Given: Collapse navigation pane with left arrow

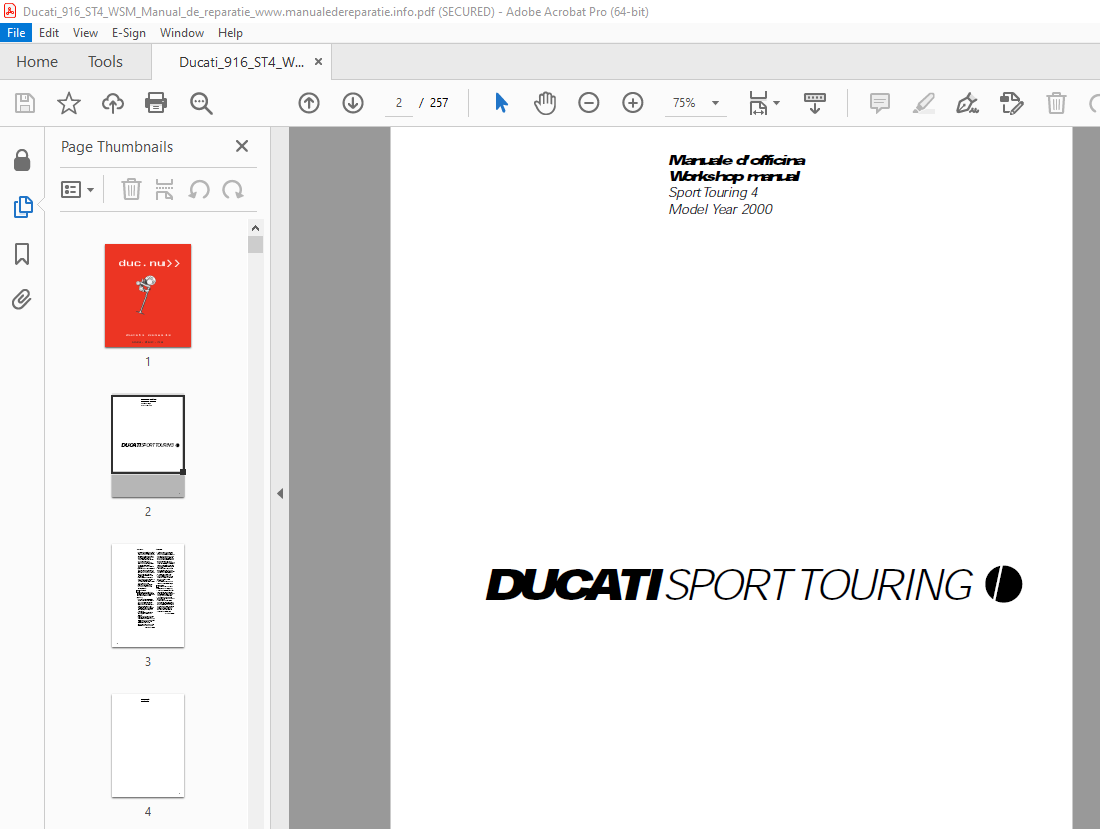Looking at the screenshot, I should 280,494.
